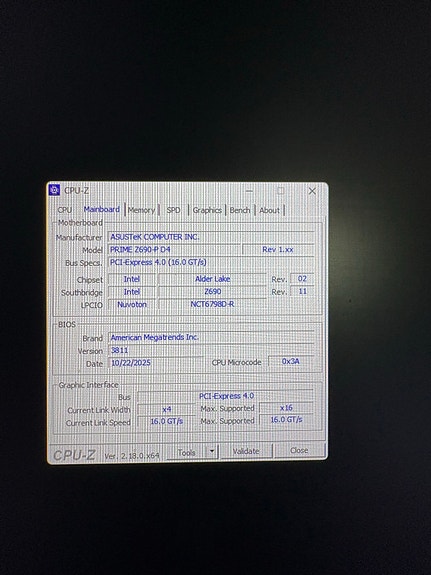Click the southbridge Intel vendor field
Viewport: 431px width, 575px height.
click(x=132, y=292)
